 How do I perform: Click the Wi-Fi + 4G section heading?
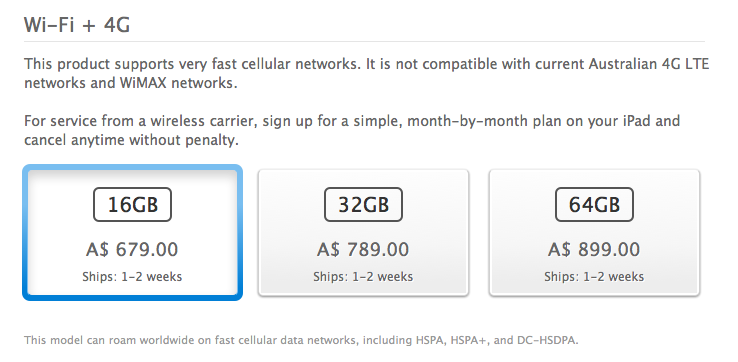[x=77, y=24]
